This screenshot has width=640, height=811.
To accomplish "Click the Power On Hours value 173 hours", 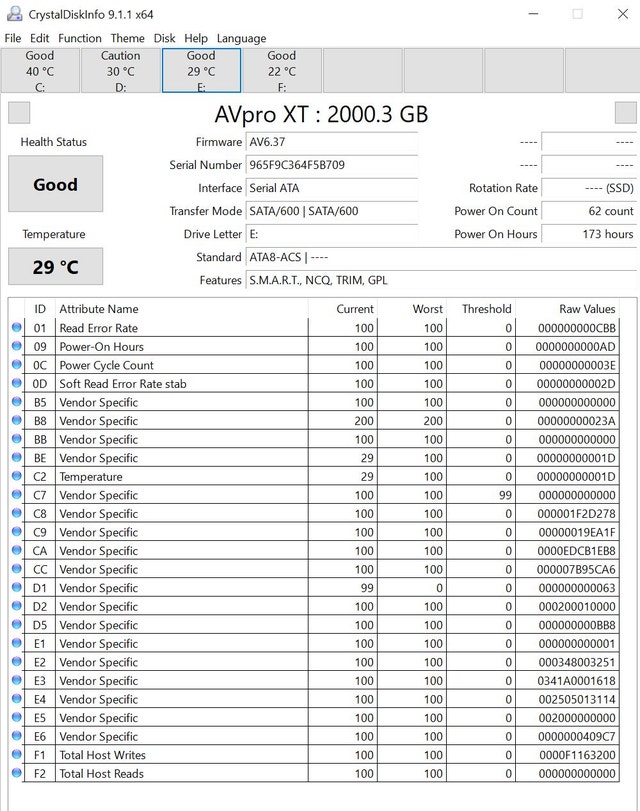I will [x=589, y=234].
